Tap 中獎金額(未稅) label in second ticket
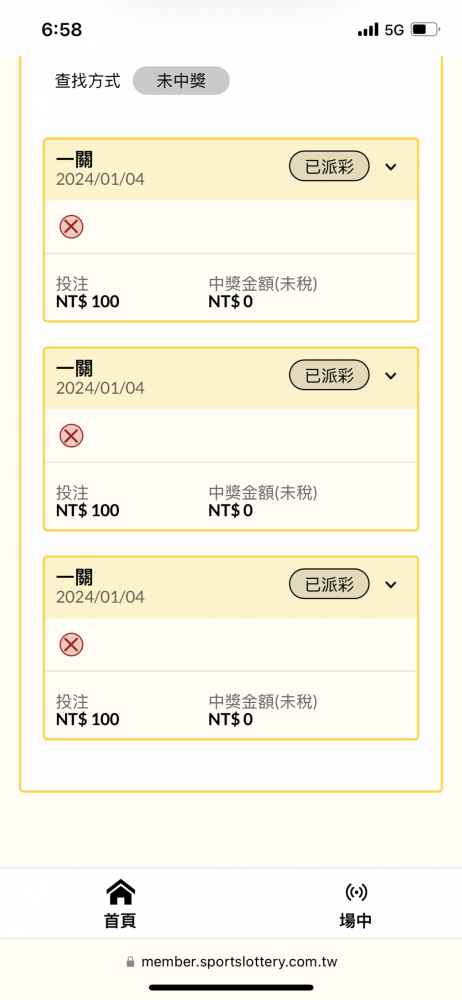The width and height of the screenshot is (462, 1000). tap(263, 493)
